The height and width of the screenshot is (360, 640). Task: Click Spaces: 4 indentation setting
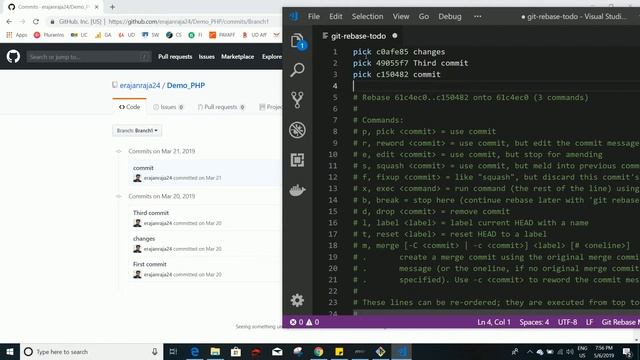pyautogui.click(x=534, y=322)
